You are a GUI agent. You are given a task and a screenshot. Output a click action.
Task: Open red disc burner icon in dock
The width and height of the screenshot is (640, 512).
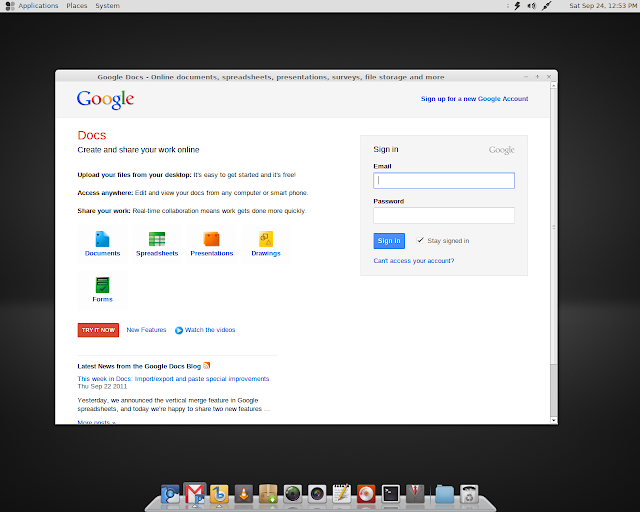point(366,494)
